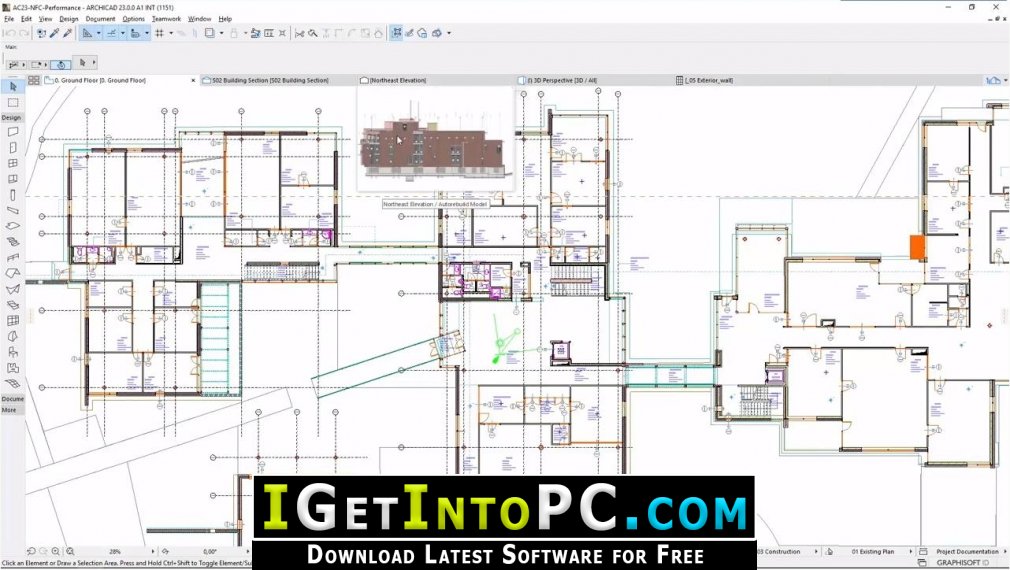Open the zoom percentage dropdown arrow
Viewport: 1010px width, 570px height.
click(153, 552)
